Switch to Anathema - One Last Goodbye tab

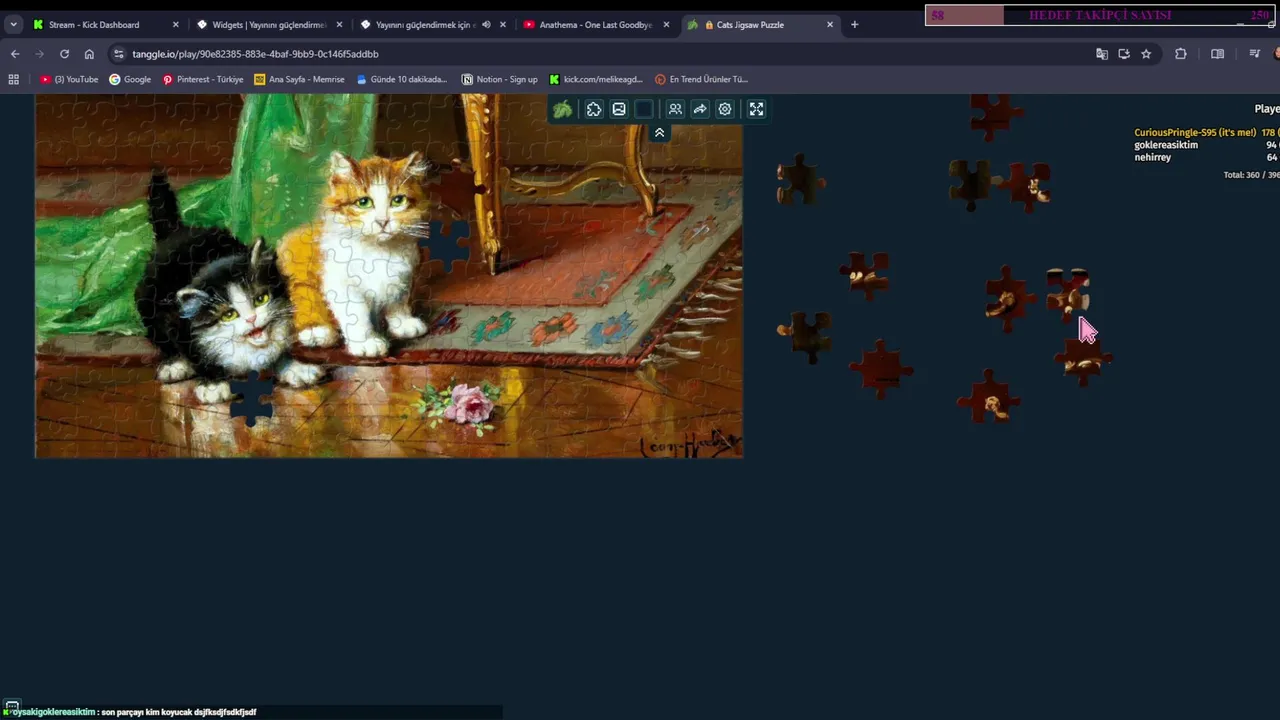pos(597,24)
